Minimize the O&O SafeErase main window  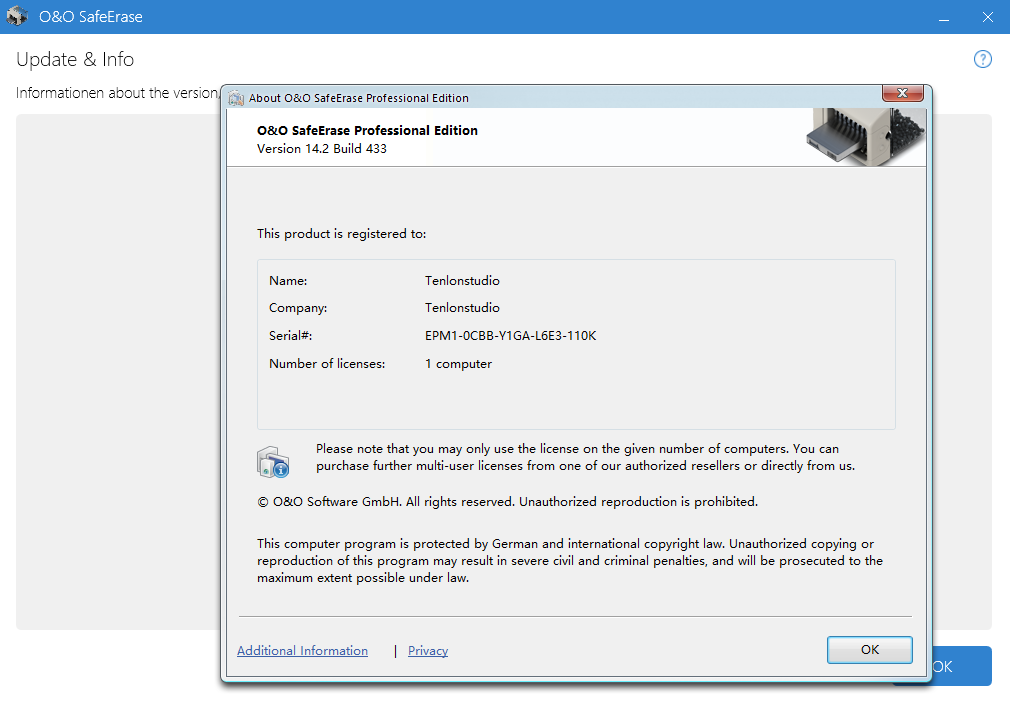[x=944, y=17]
